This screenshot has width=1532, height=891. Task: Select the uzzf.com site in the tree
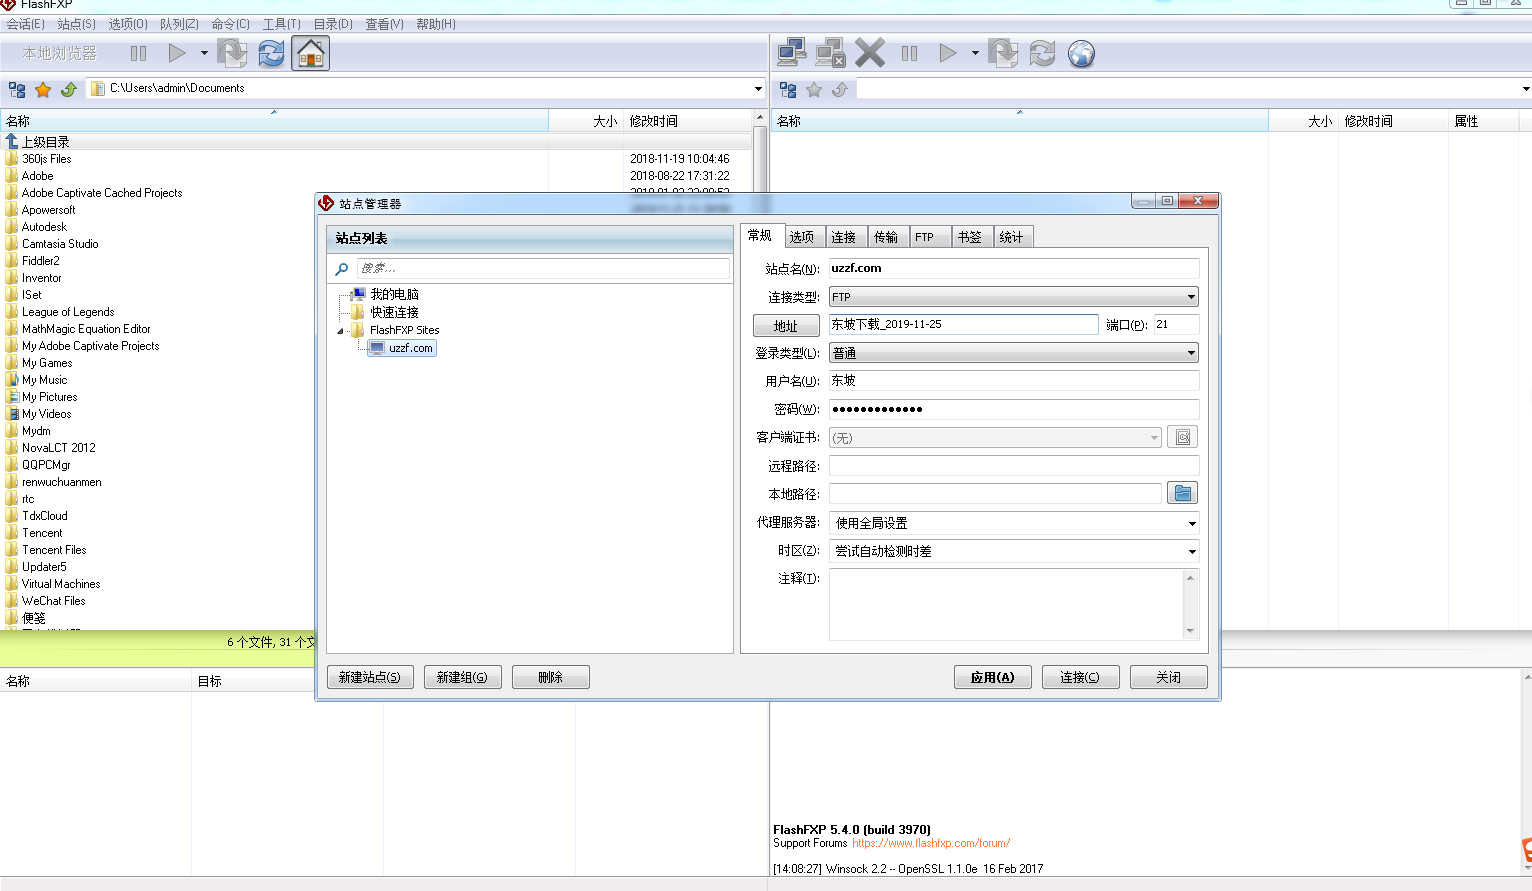[402, 348]
